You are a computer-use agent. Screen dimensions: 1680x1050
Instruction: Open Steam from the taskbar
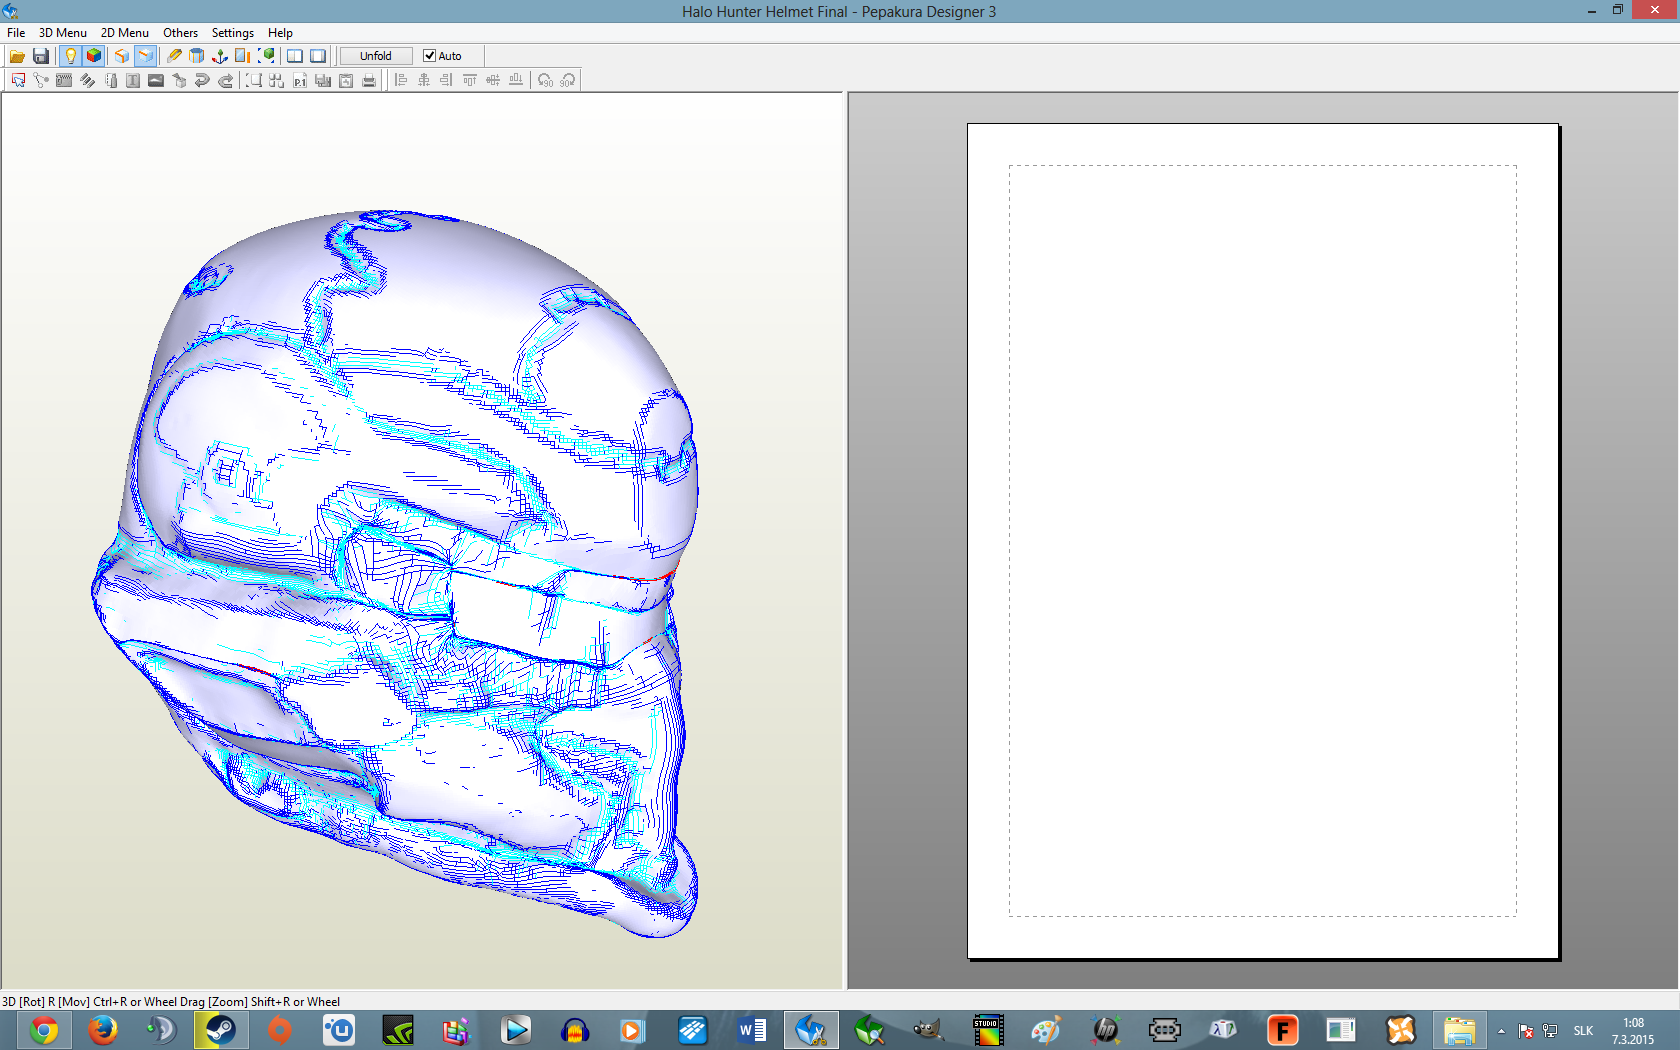pyautogui.click(x=220, y=1030)
